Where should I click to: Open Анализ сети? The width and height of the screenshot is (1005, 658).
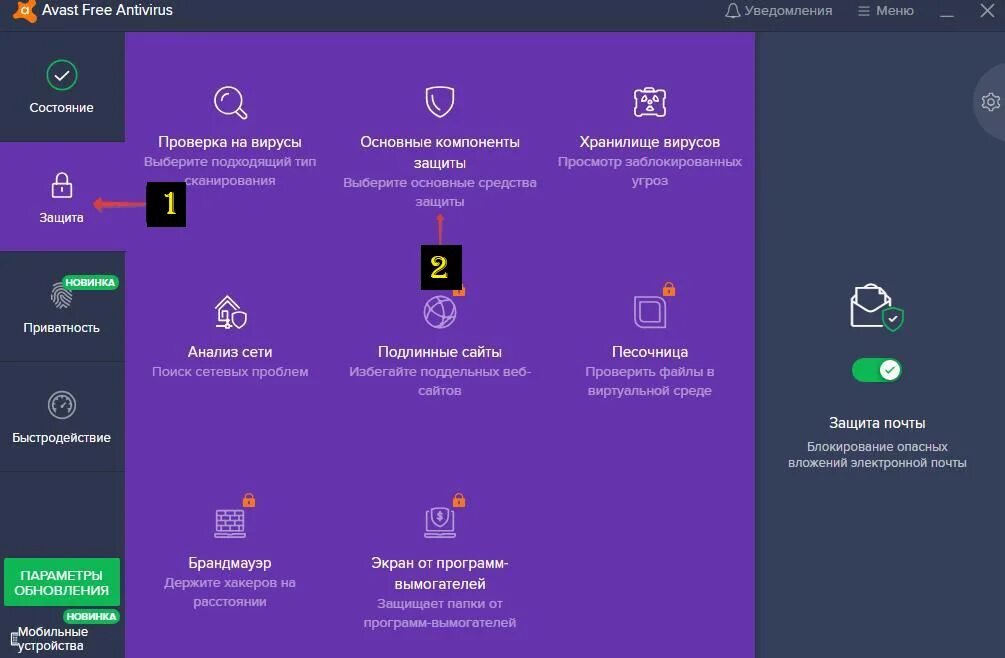230,352
